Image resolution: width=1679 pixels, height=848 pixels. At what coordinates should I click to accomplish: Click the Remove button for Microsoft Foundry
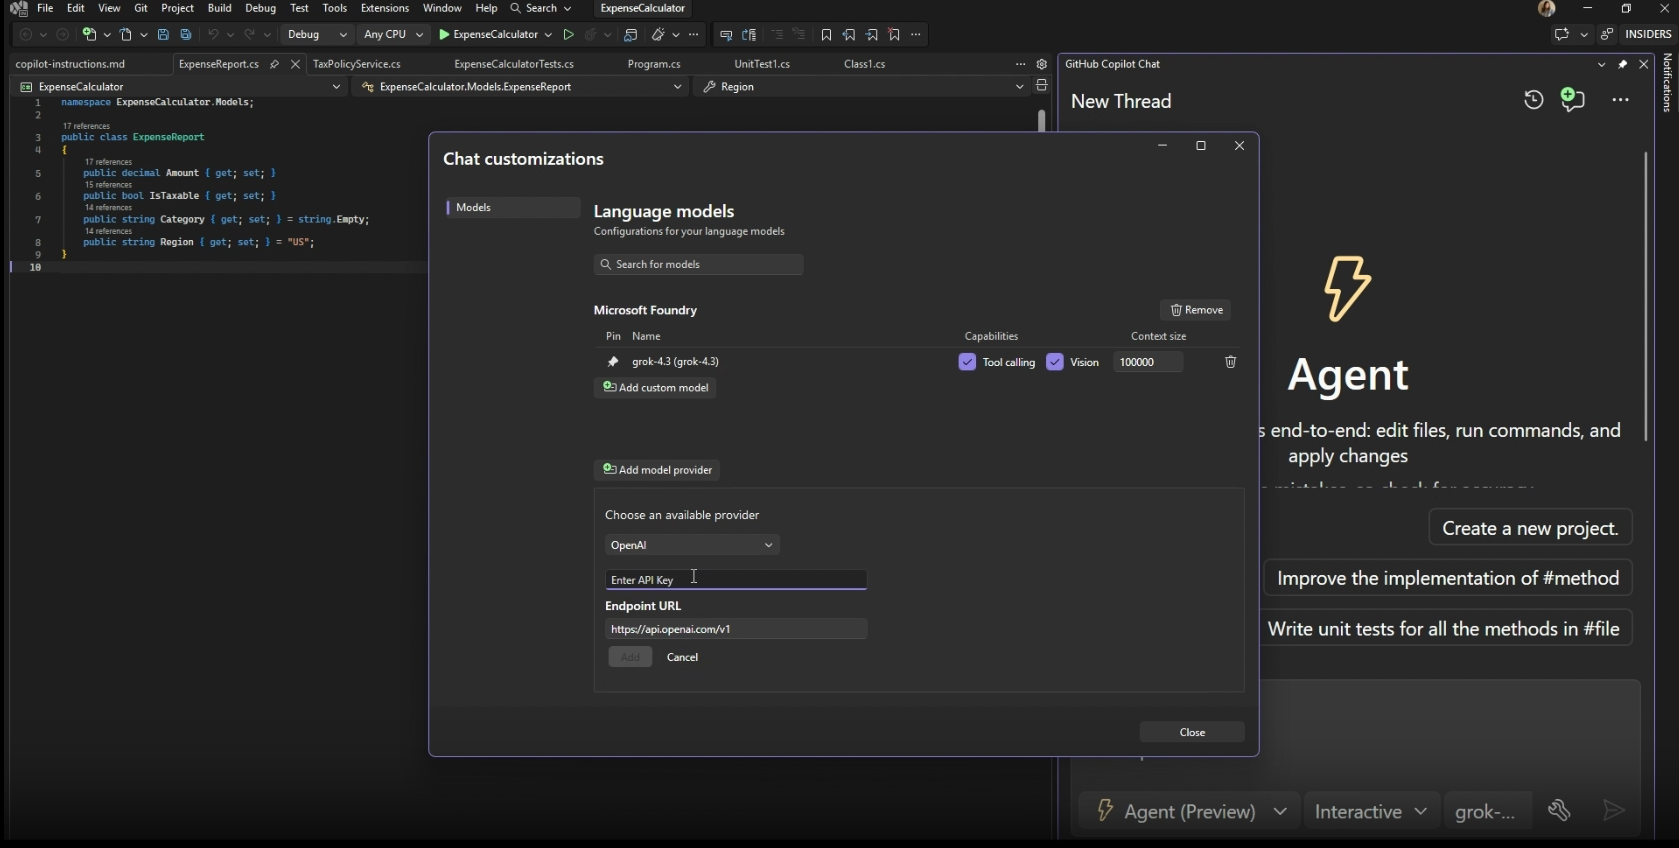click(x=1196, y=310)
